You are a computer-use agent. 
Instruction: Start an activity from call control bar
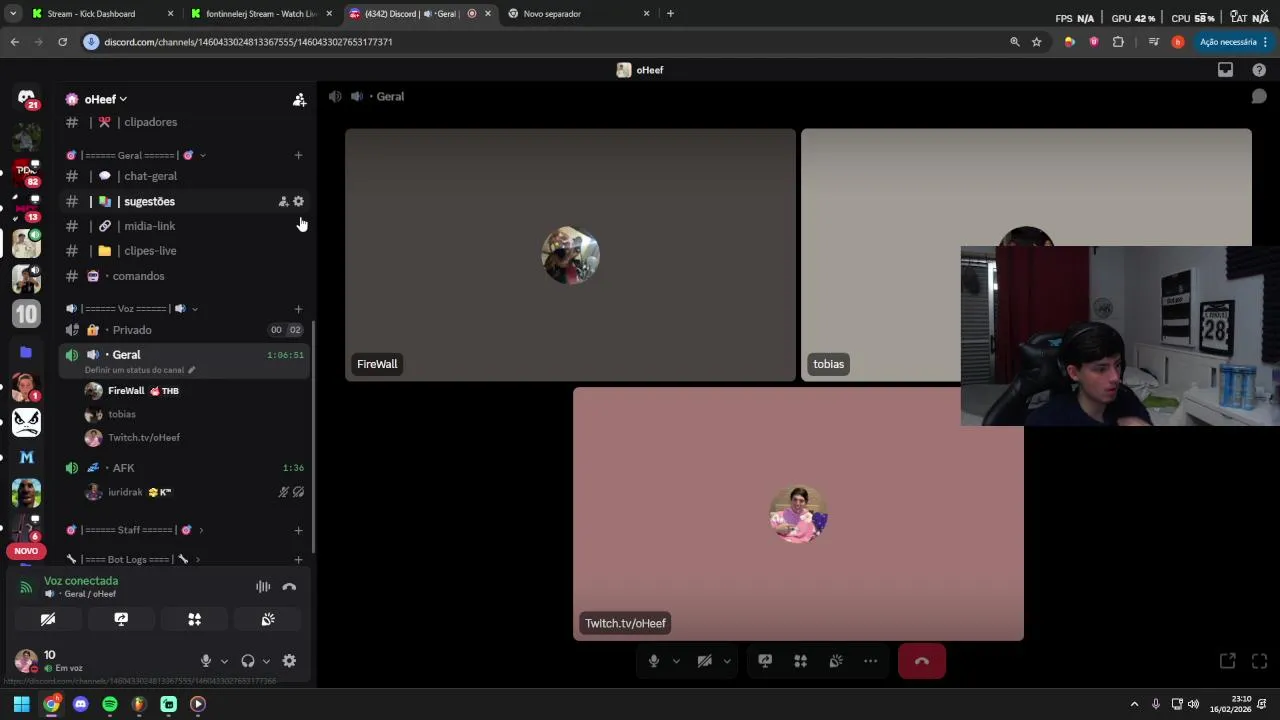coord(800,661)
